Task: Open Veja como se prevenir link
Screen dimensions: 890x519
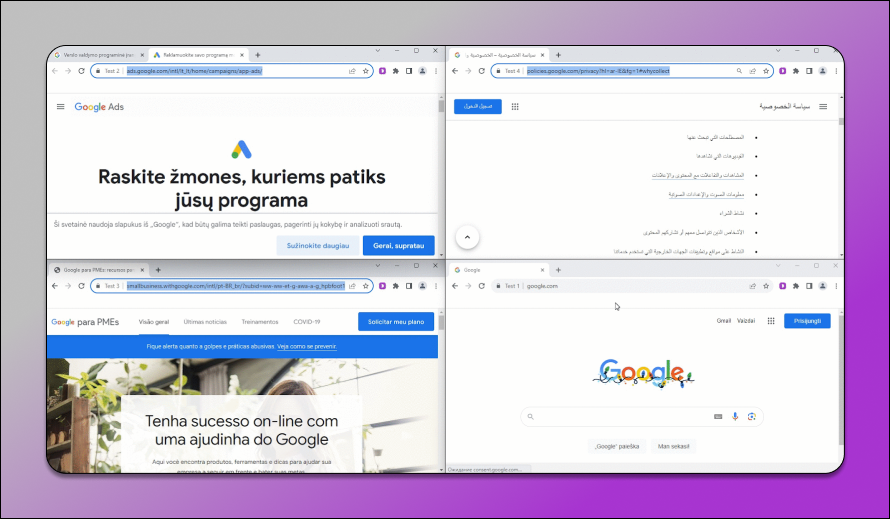Action: tap(307, 346)
